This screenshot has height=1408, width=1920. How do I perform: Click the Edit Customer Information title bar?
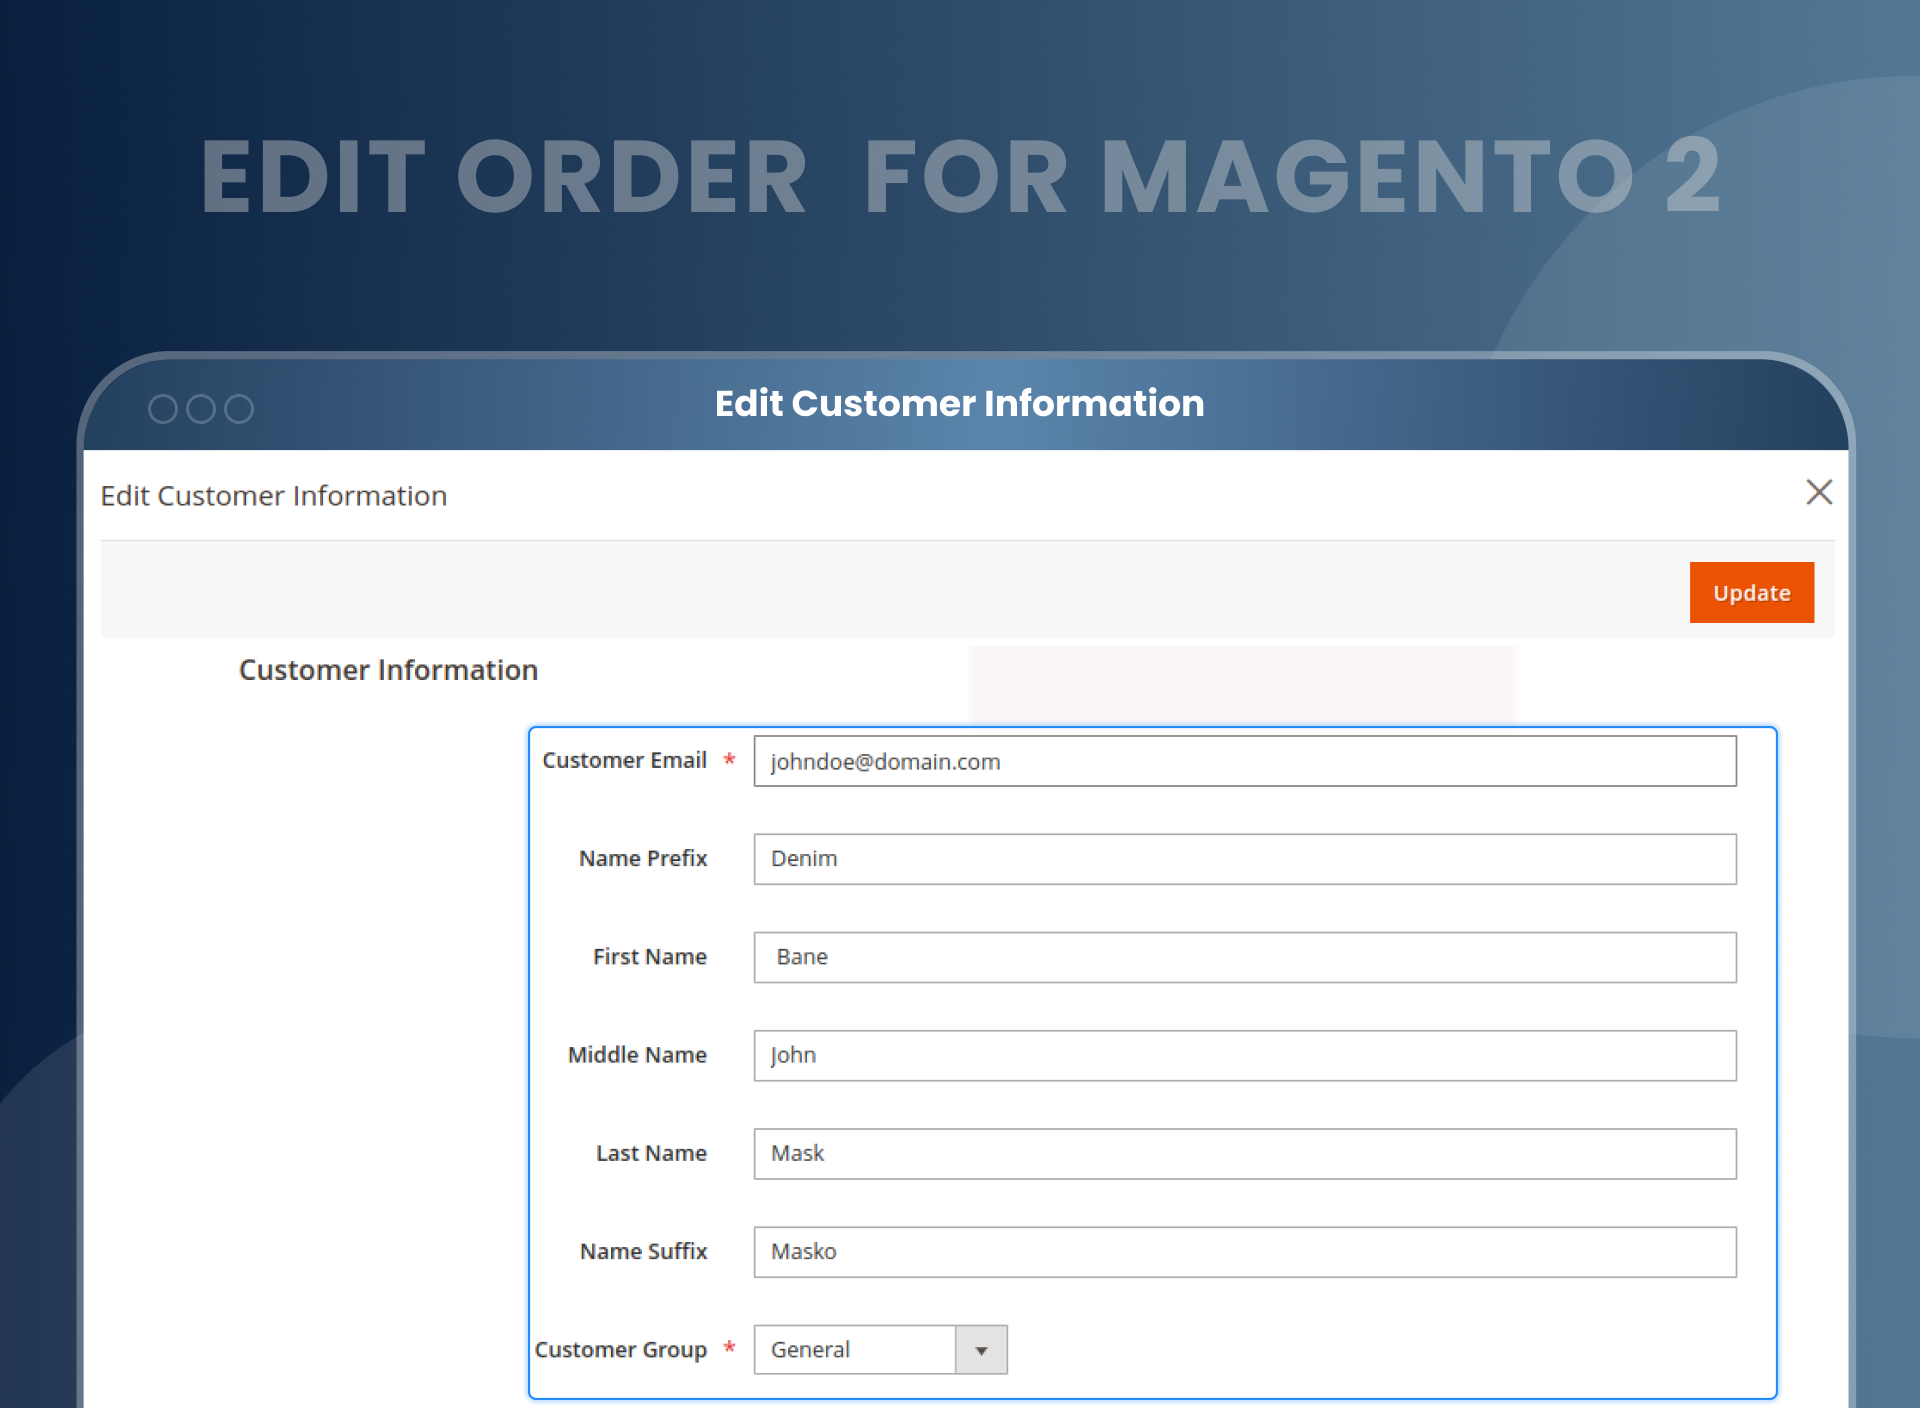coord(959,403)
